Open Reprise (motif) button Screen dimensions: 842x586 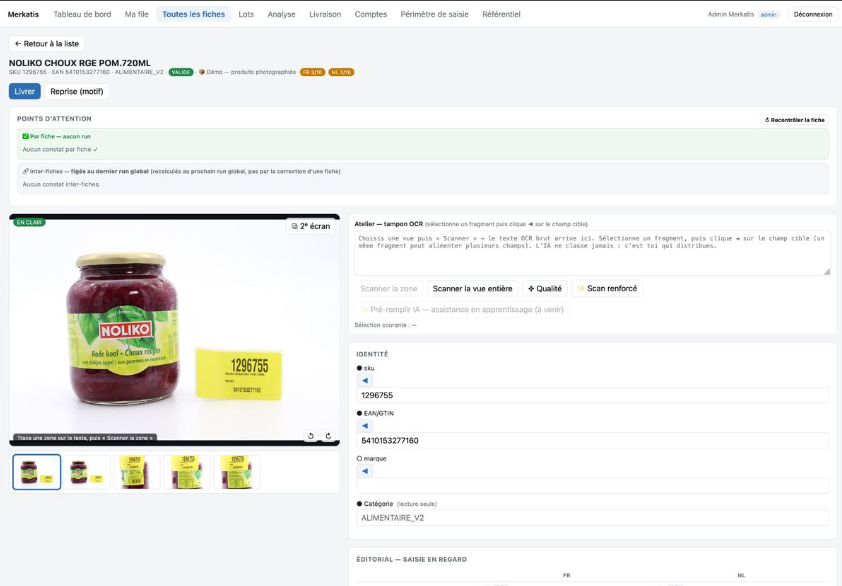coord(77,91)
